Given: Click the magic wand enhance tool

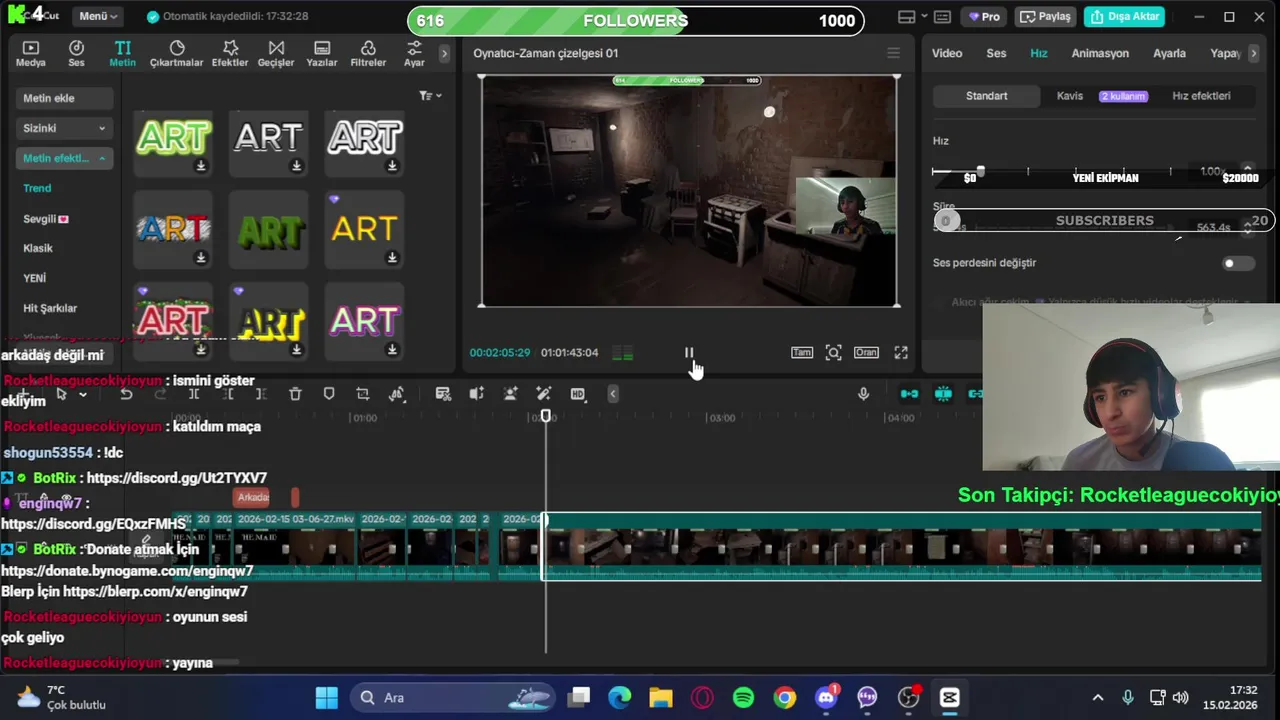Looking at the screenshot, I should pyautogui.click(x=544, y=394).
